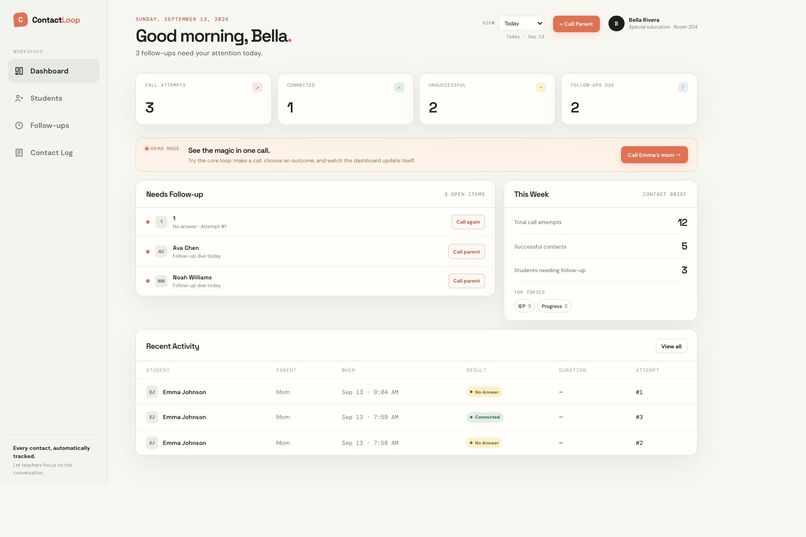806x537 pixels.
Task: Click the No Answer badge on the #2 row
Action: click(484, 443)
